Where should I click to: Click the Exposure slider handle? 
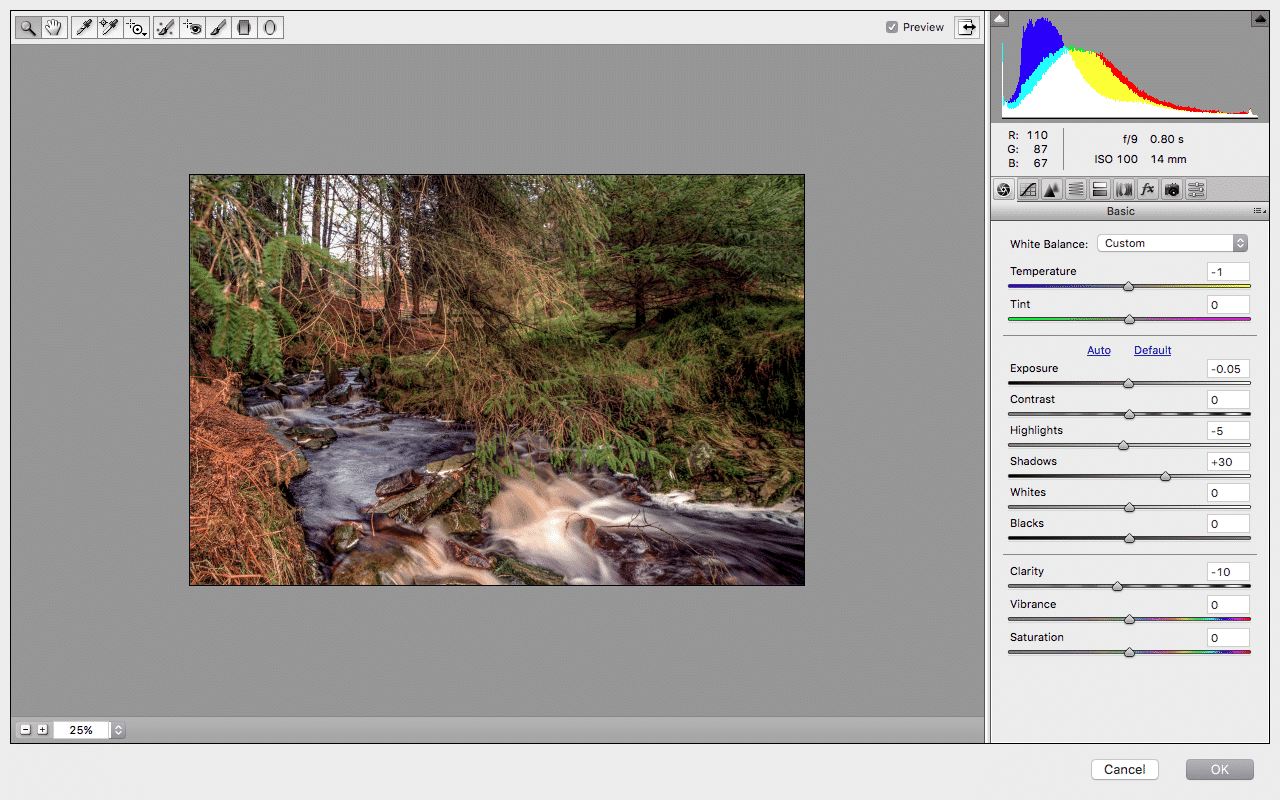point(1129,383)
